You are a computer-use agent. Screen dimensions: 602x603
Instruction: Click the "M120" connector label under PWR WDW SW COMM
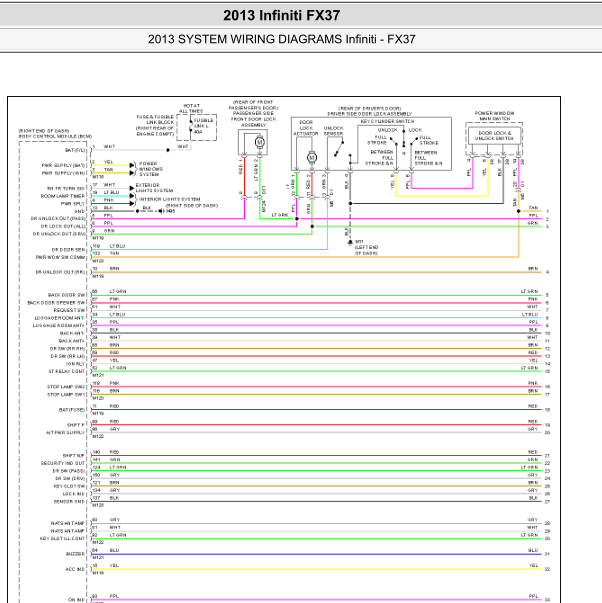point(98,261)
